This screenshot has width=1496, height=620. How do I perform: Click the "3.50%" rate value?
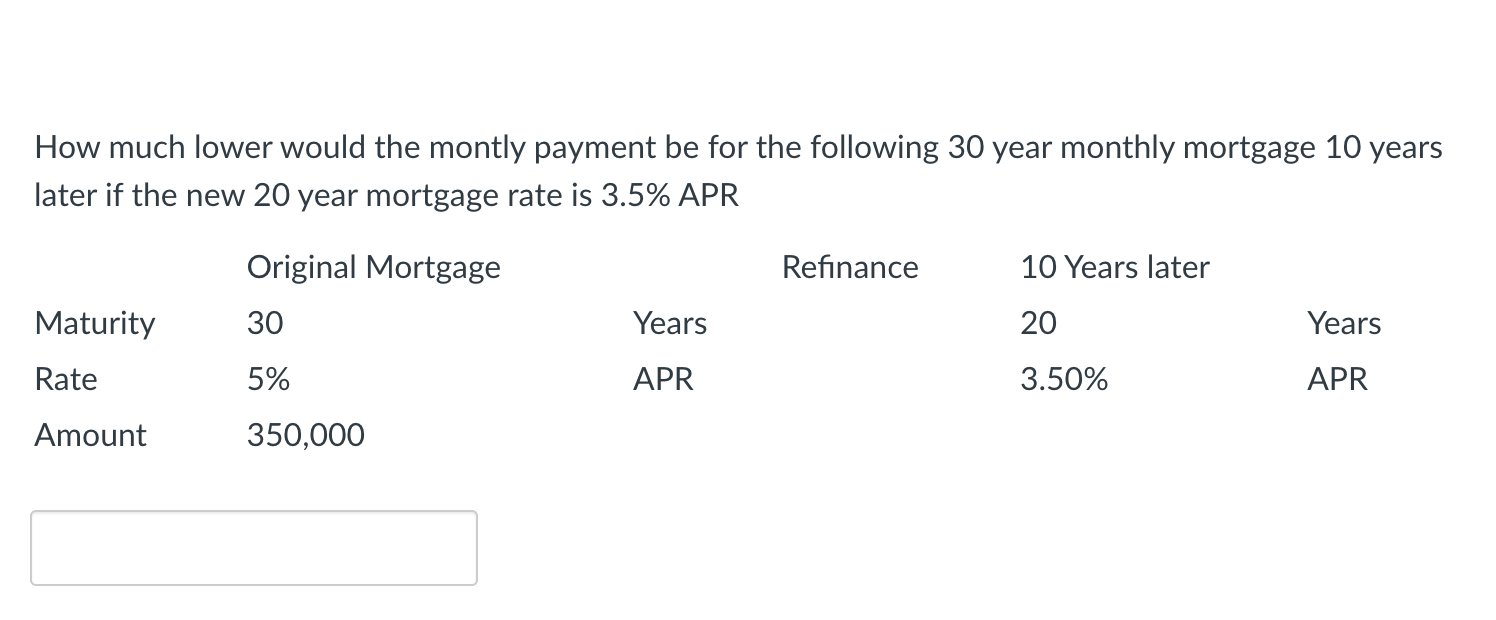click(x=1063, y=379)
